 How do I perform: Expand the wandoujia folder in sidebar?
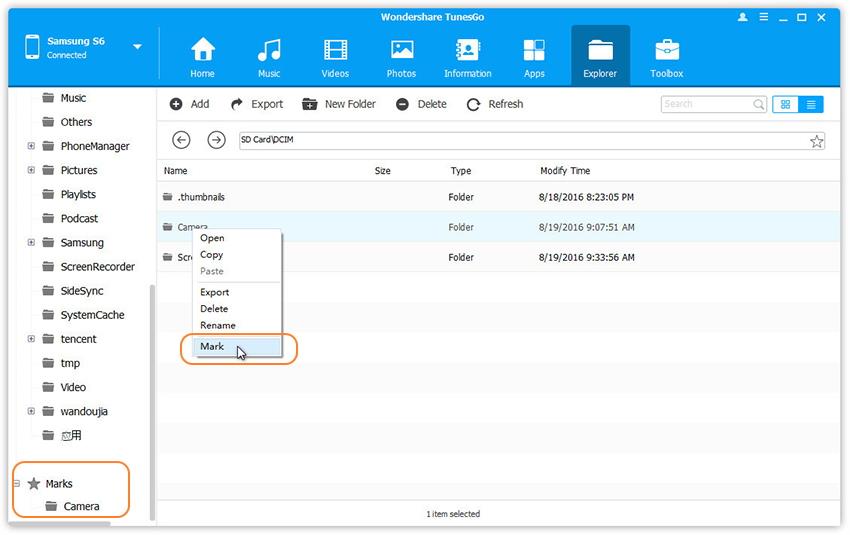coord(31,411)
